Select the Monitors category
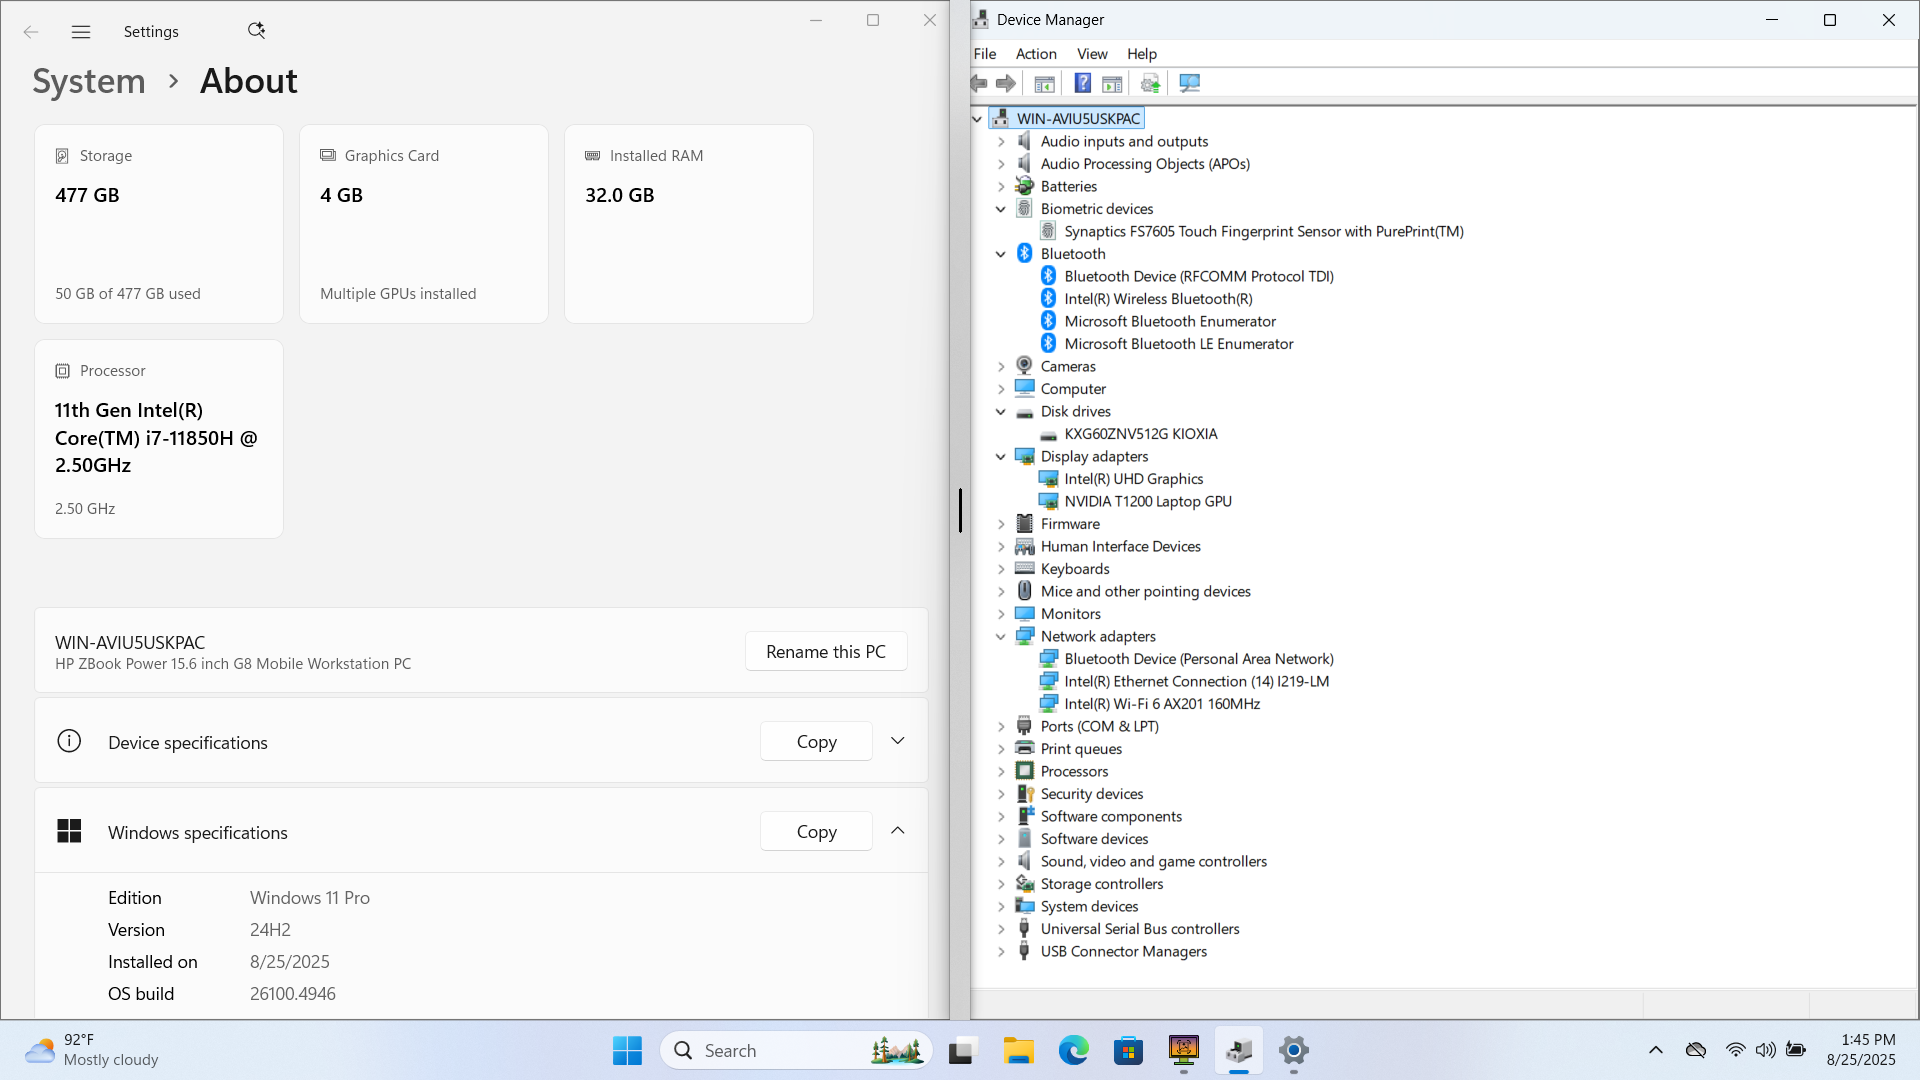Screen dimensions: 1920x1080 (x=1070, y=614)
